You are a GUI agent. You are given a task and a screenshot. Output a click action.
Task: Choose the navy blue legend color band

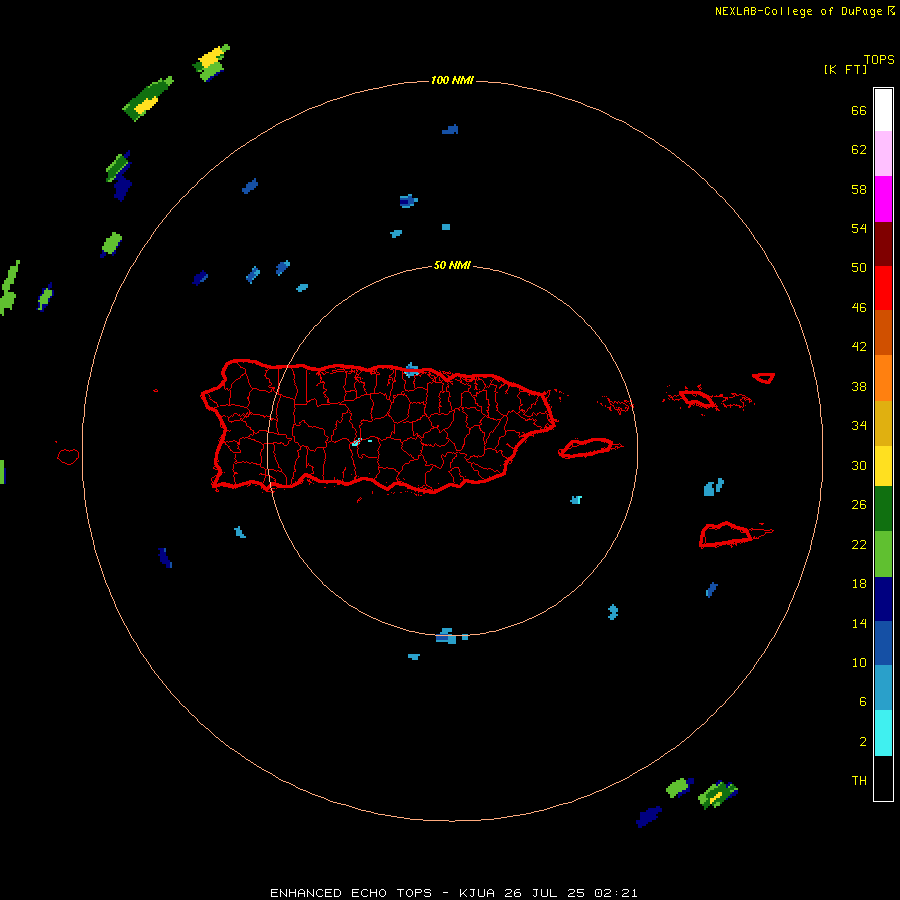click(x=883, y=599)
